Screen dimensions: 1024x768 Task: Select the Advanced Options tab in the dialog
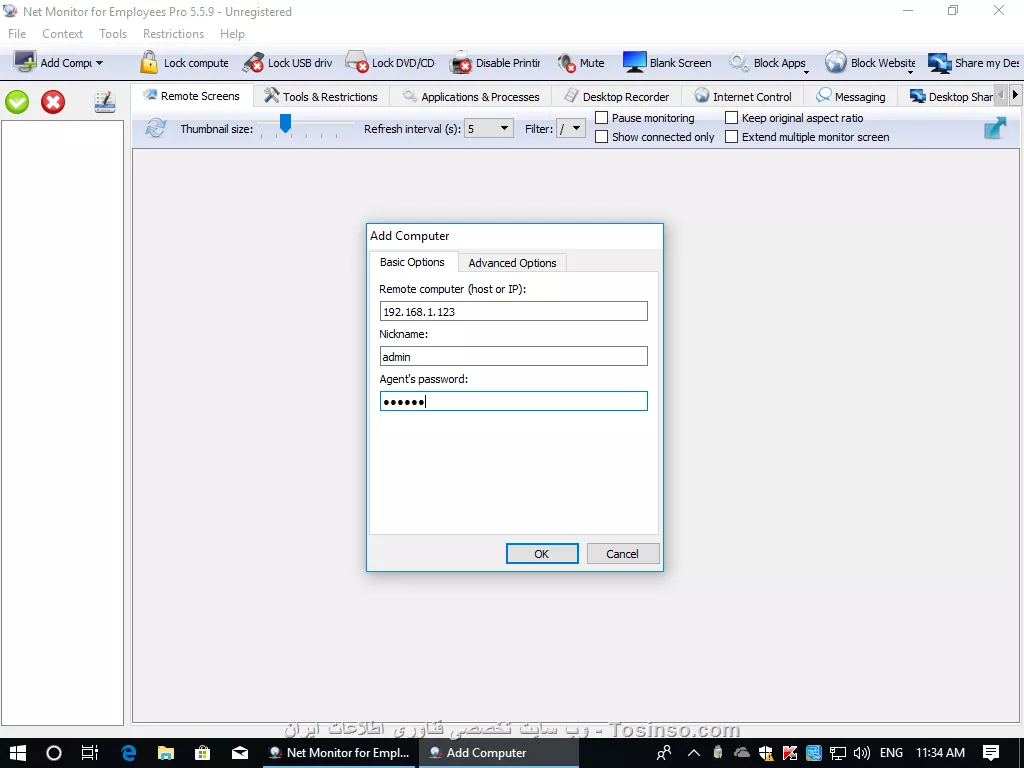(x=512, y=263)
